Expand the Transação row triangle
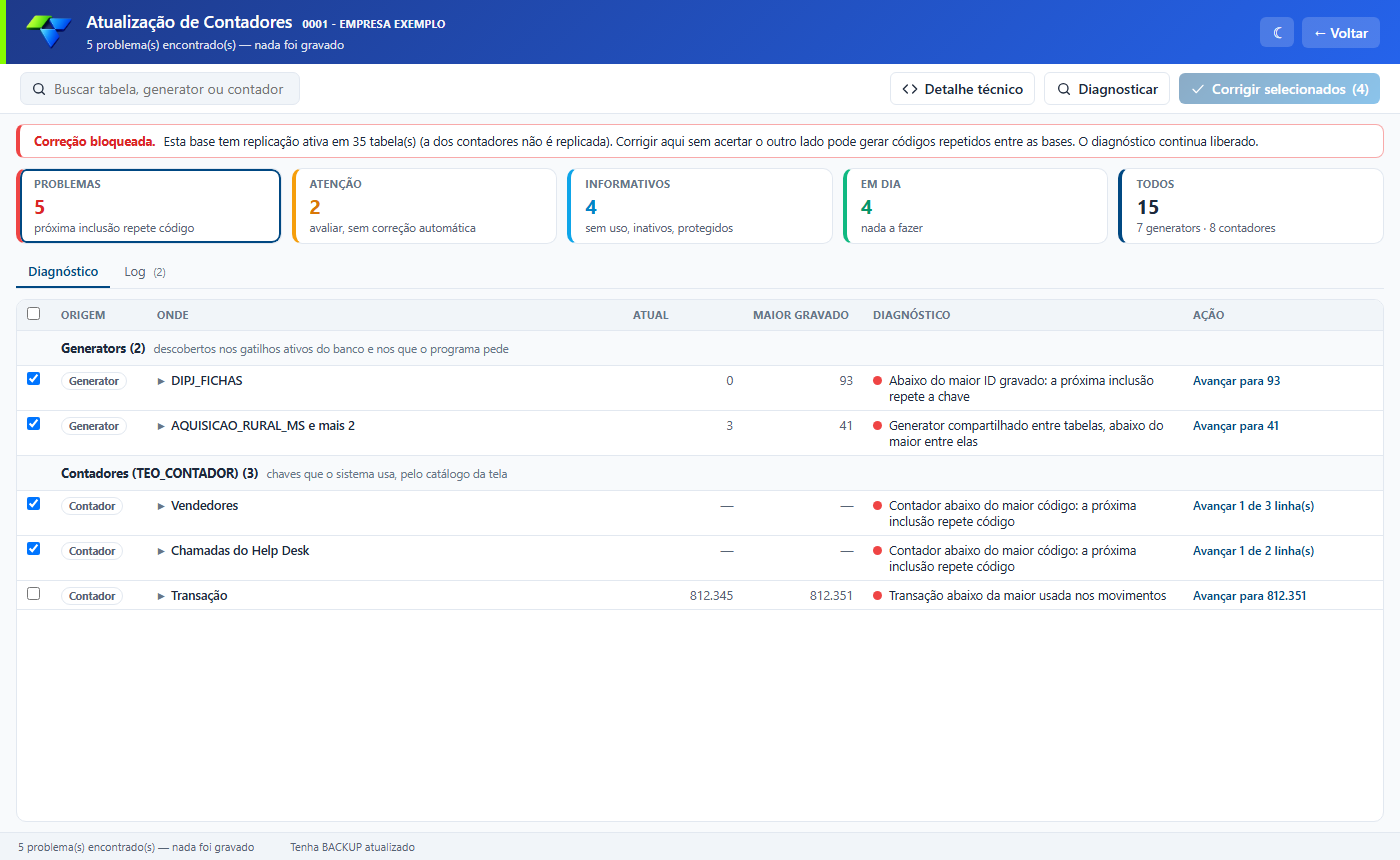Image resolution: width=1400 pixels, height=860 pixels. pyautogui.click(x=161, y=596)
